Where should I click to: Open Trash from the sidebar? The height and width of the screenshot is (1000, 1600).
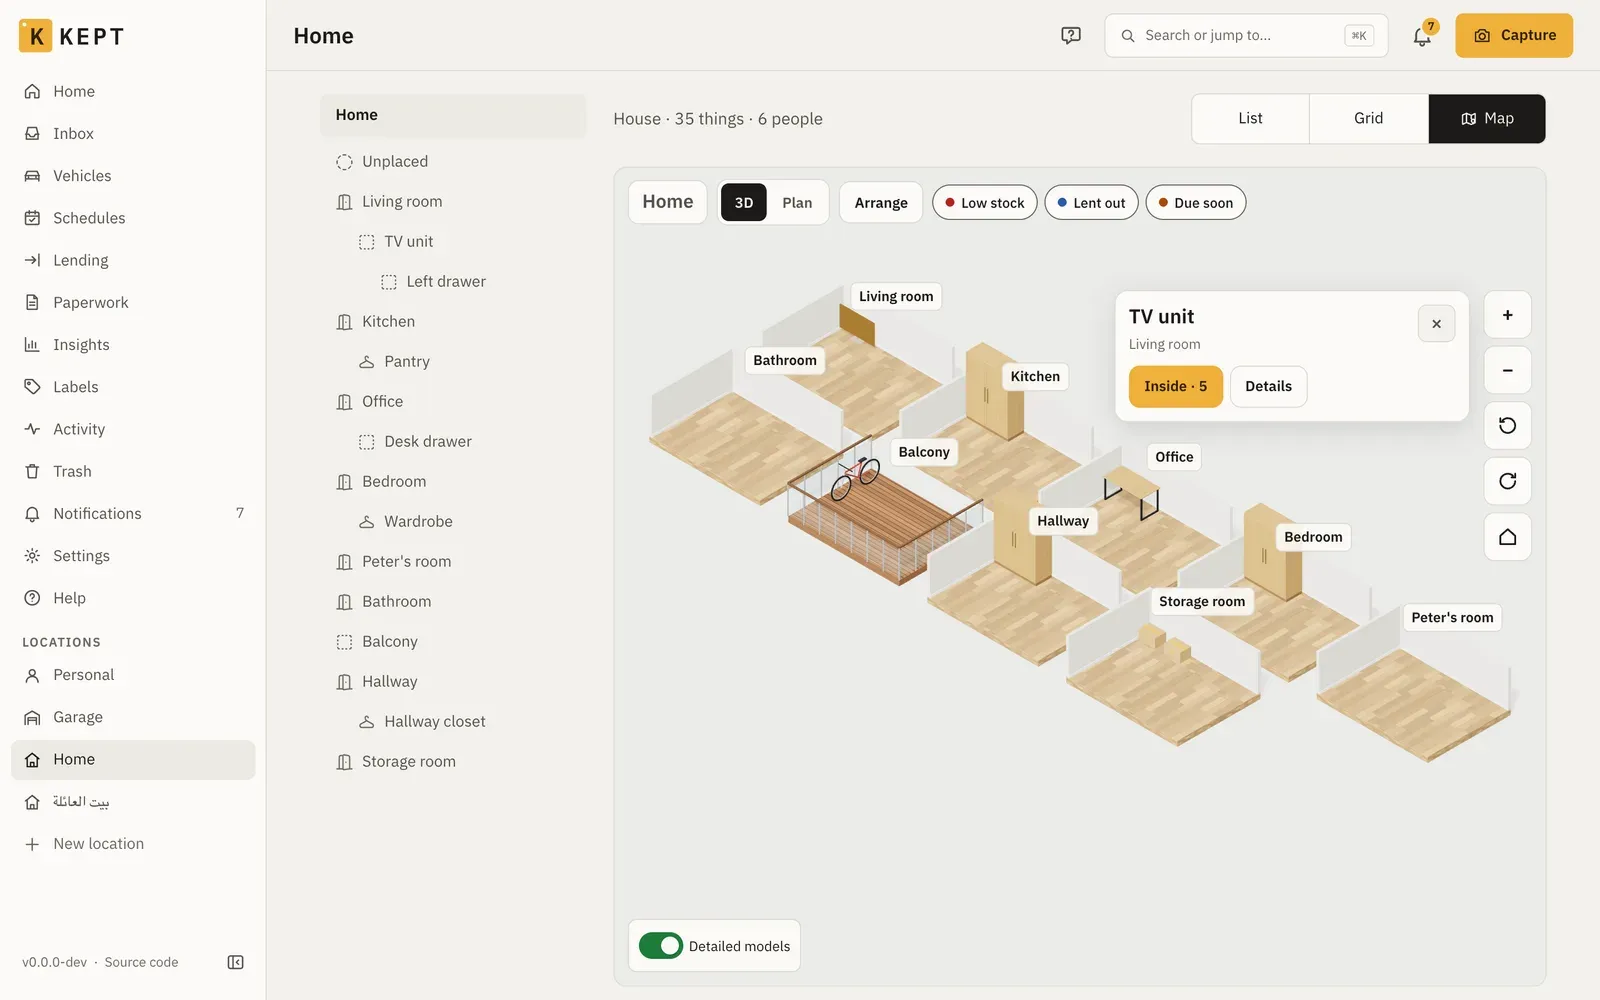click(x=133, y=471)
